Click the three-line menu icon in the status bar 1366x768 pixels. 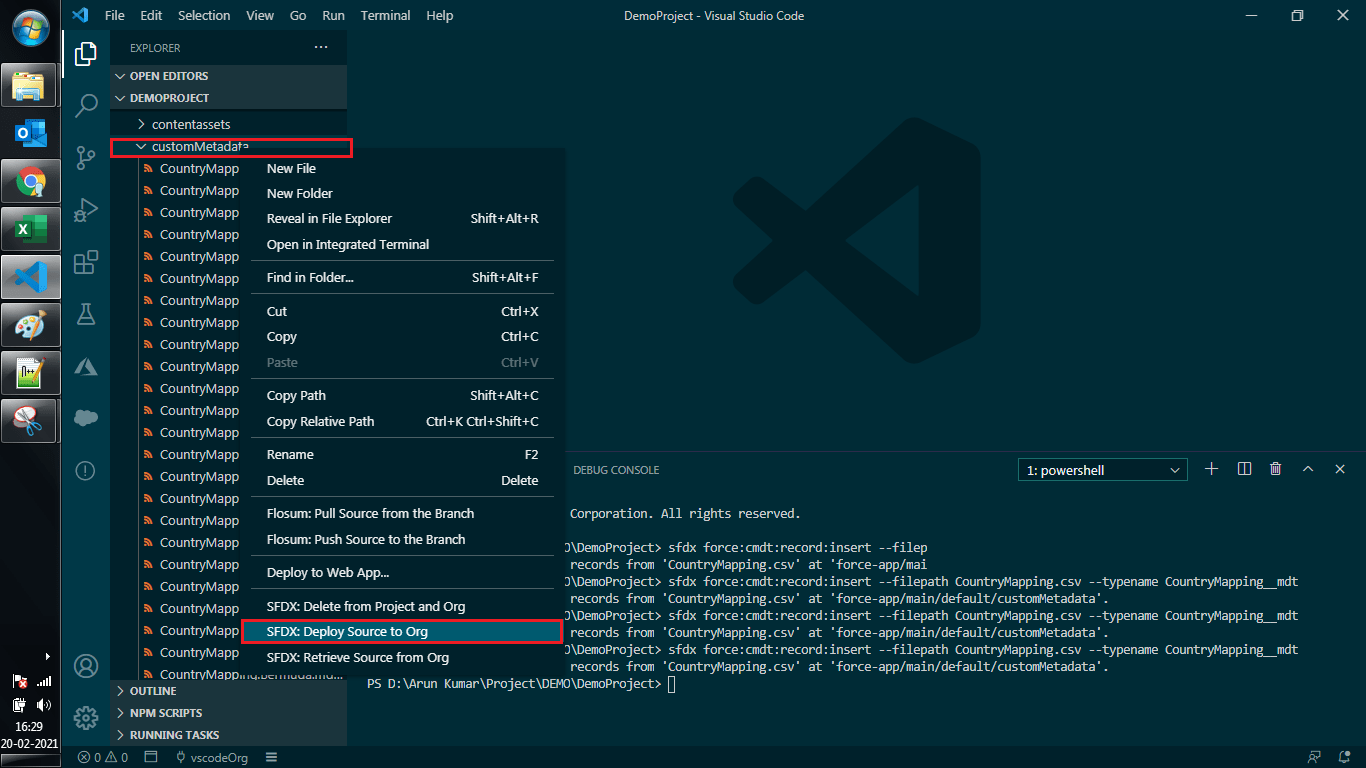point(270,757)
